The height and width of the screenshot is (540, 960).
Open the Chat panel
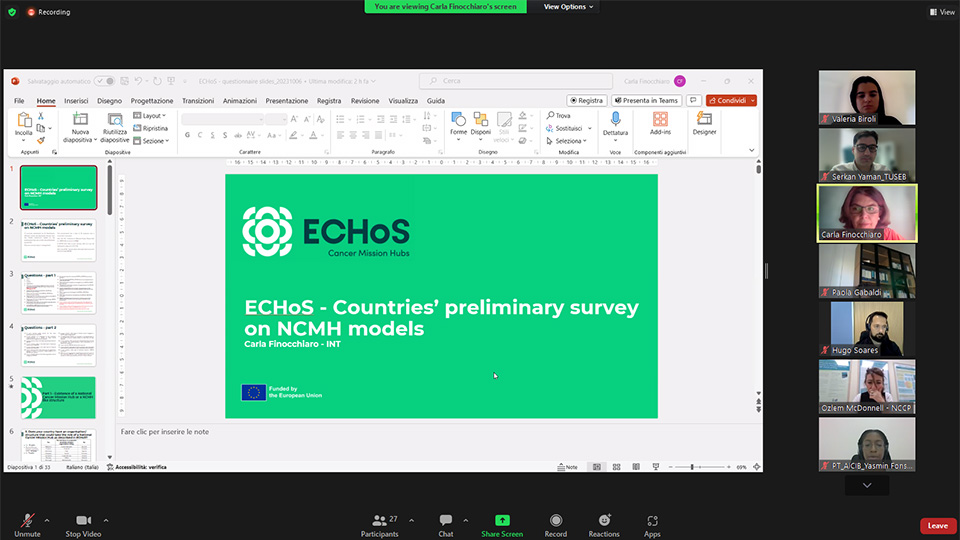tap(446, 521)
